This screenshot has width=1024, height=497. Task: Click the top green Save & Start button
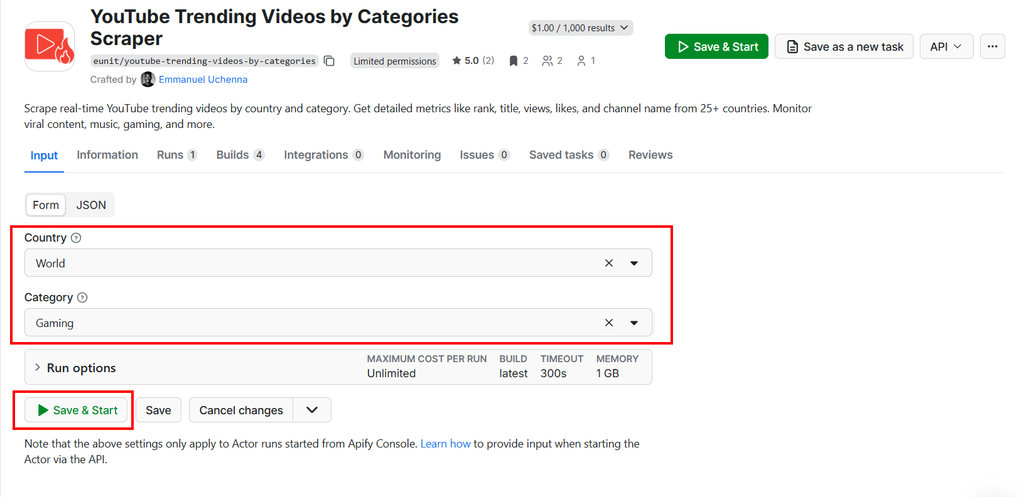[716, 46]
